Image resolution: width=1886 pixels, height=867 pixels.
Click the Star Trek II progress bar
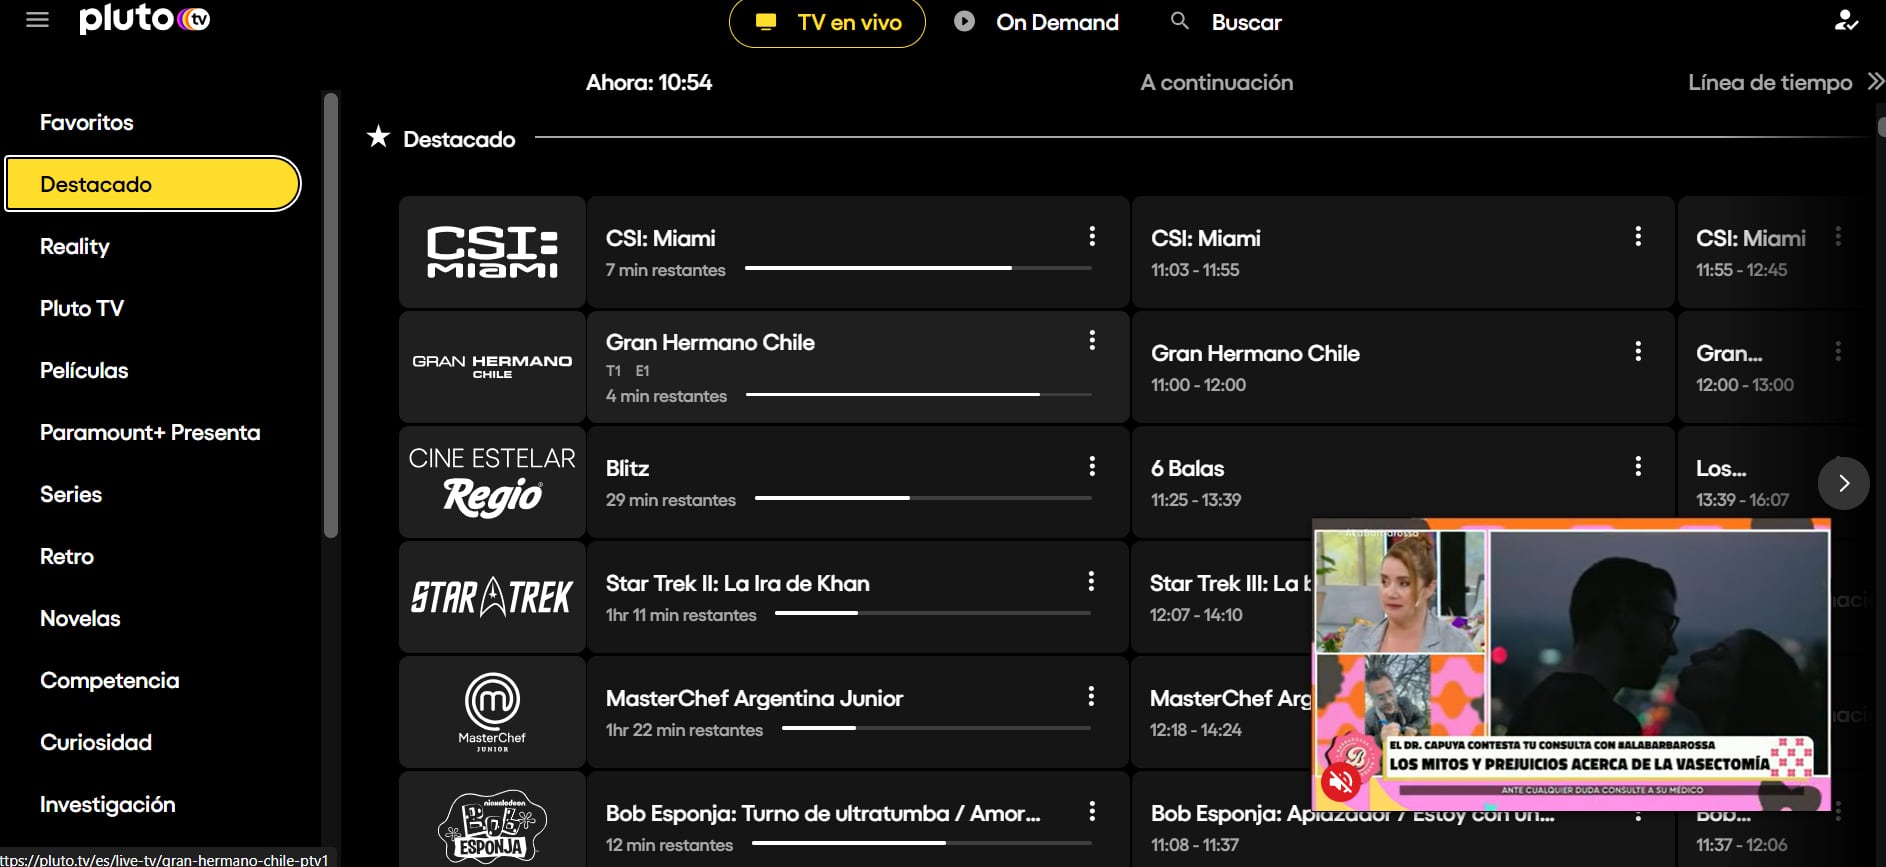click(933, 613)
